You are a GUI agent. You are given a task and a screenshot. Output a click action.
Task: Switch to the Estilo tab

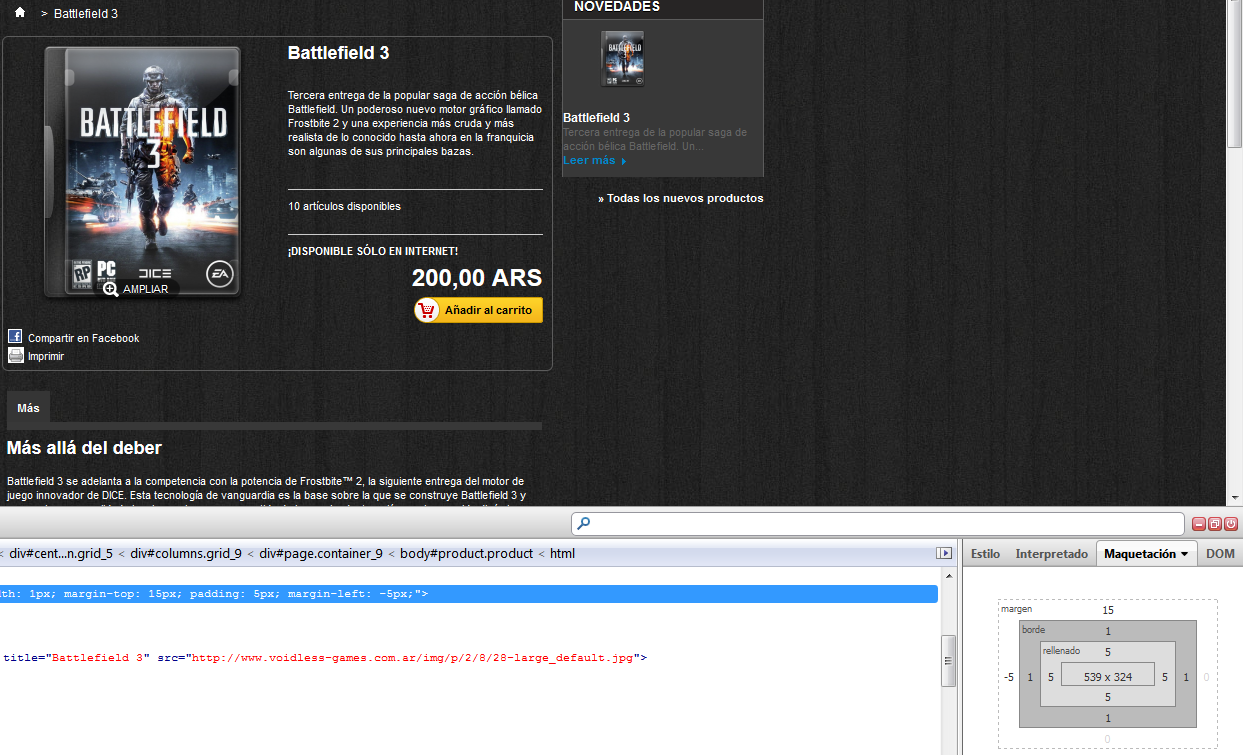click(x=985, y=554)
